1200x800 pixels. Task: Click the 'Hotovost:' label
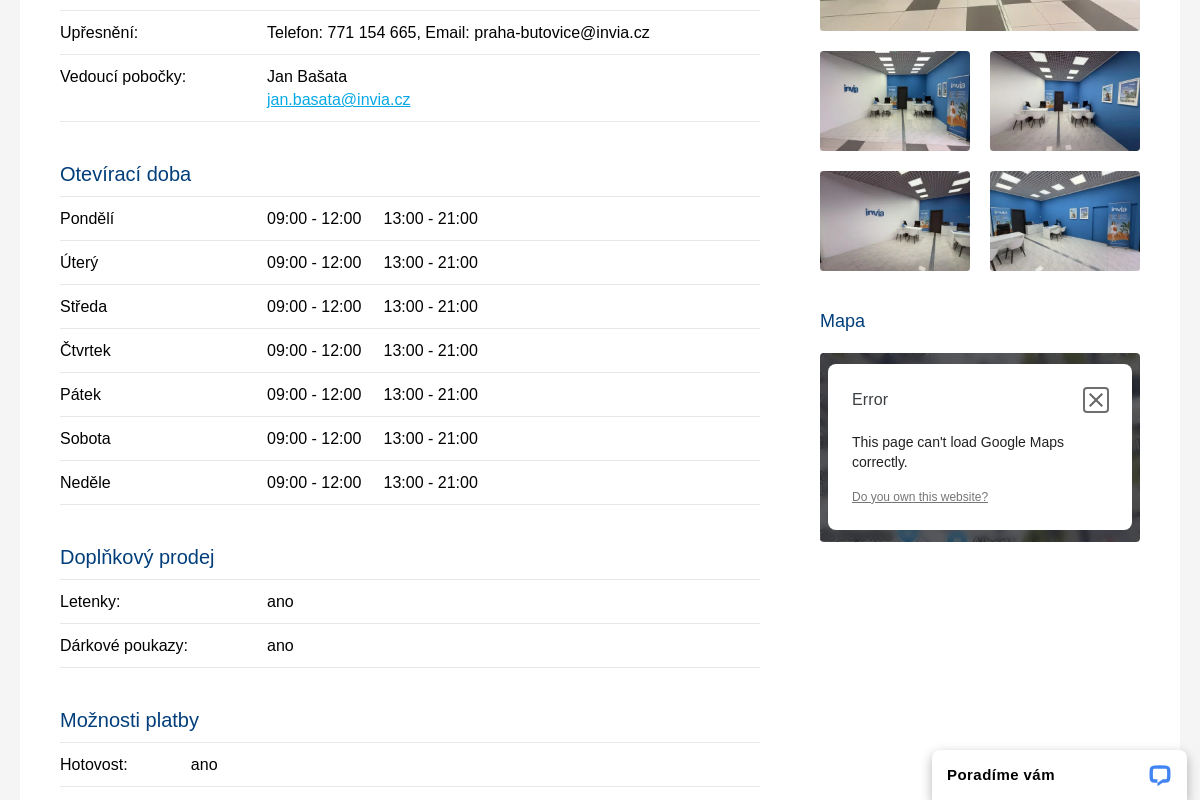[94, 765]
